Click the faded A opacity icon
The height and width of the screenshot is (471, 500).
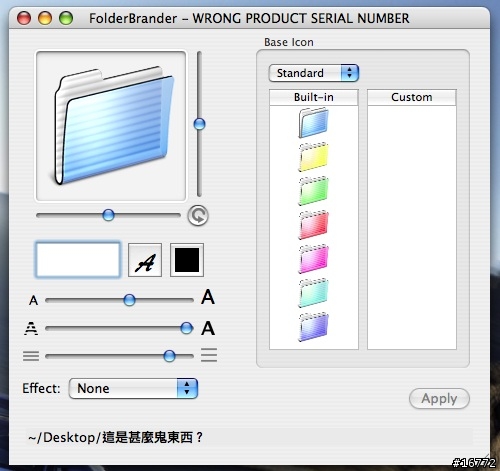coord(31,328)
